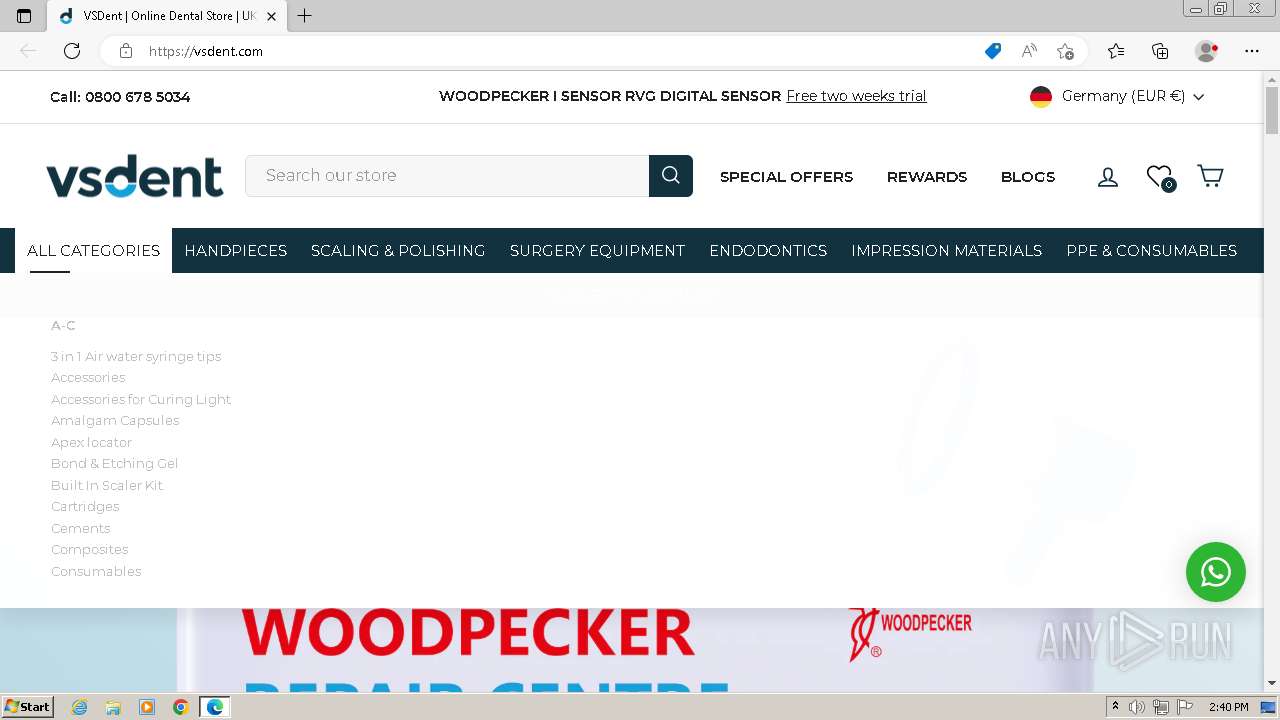This screenshot has width=1280, height=720.
Task: Open the tab actions menu icon
Action: [24, 16]
